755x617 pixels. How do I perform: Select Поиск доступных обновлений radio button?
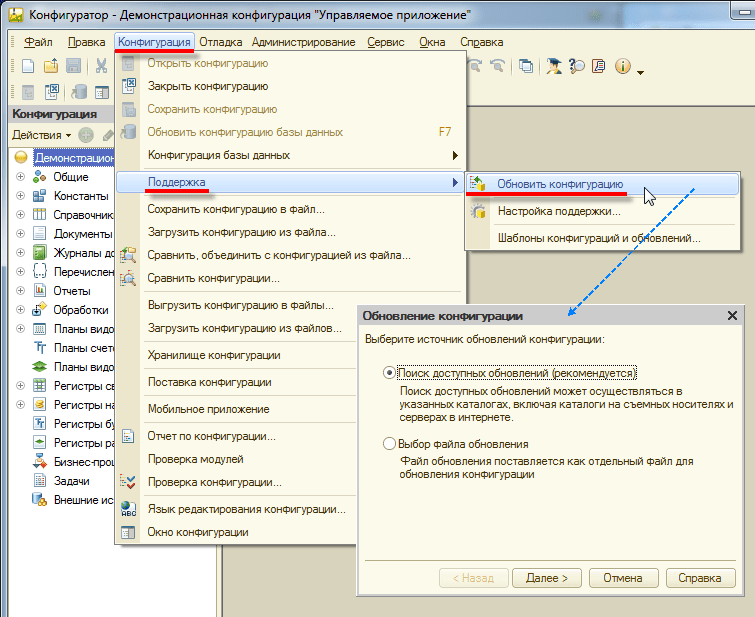pos(389,373)
